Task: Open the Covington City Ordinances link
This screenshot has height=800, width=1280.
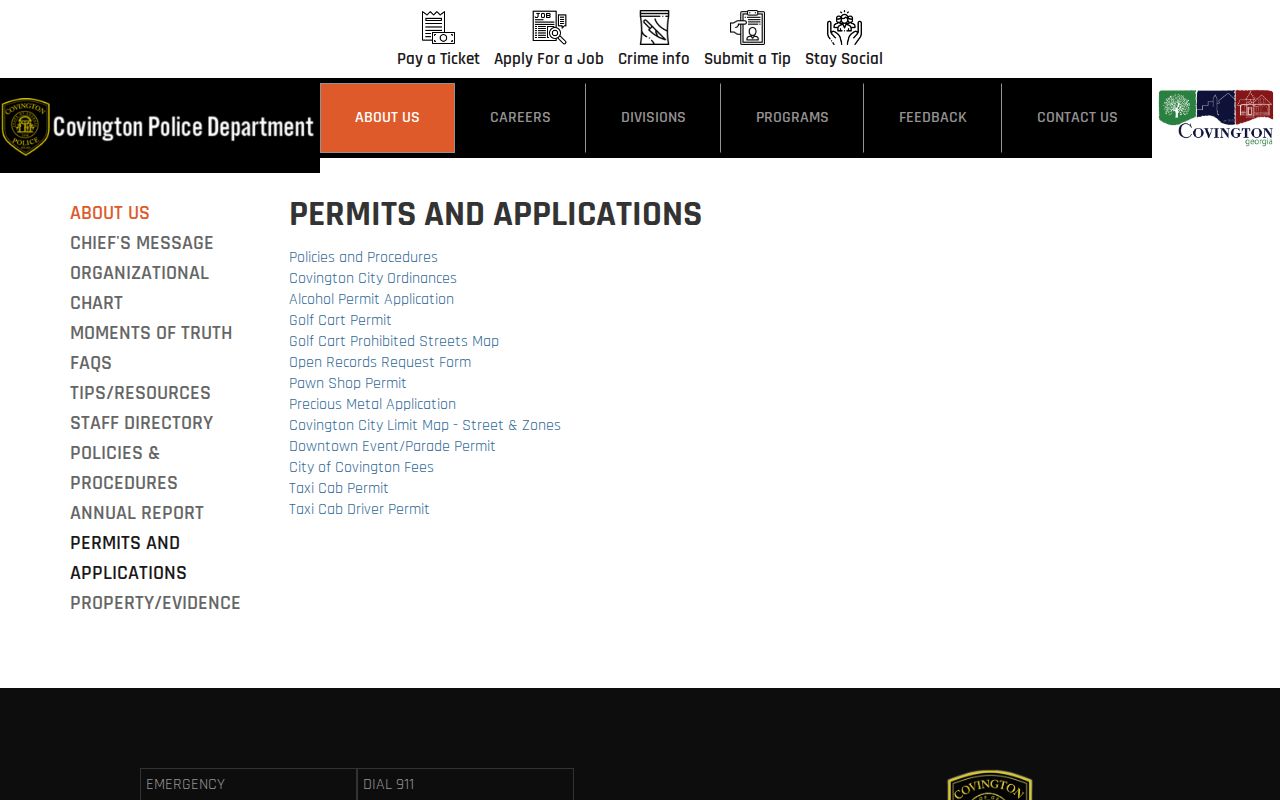Action: click(373, 278)
